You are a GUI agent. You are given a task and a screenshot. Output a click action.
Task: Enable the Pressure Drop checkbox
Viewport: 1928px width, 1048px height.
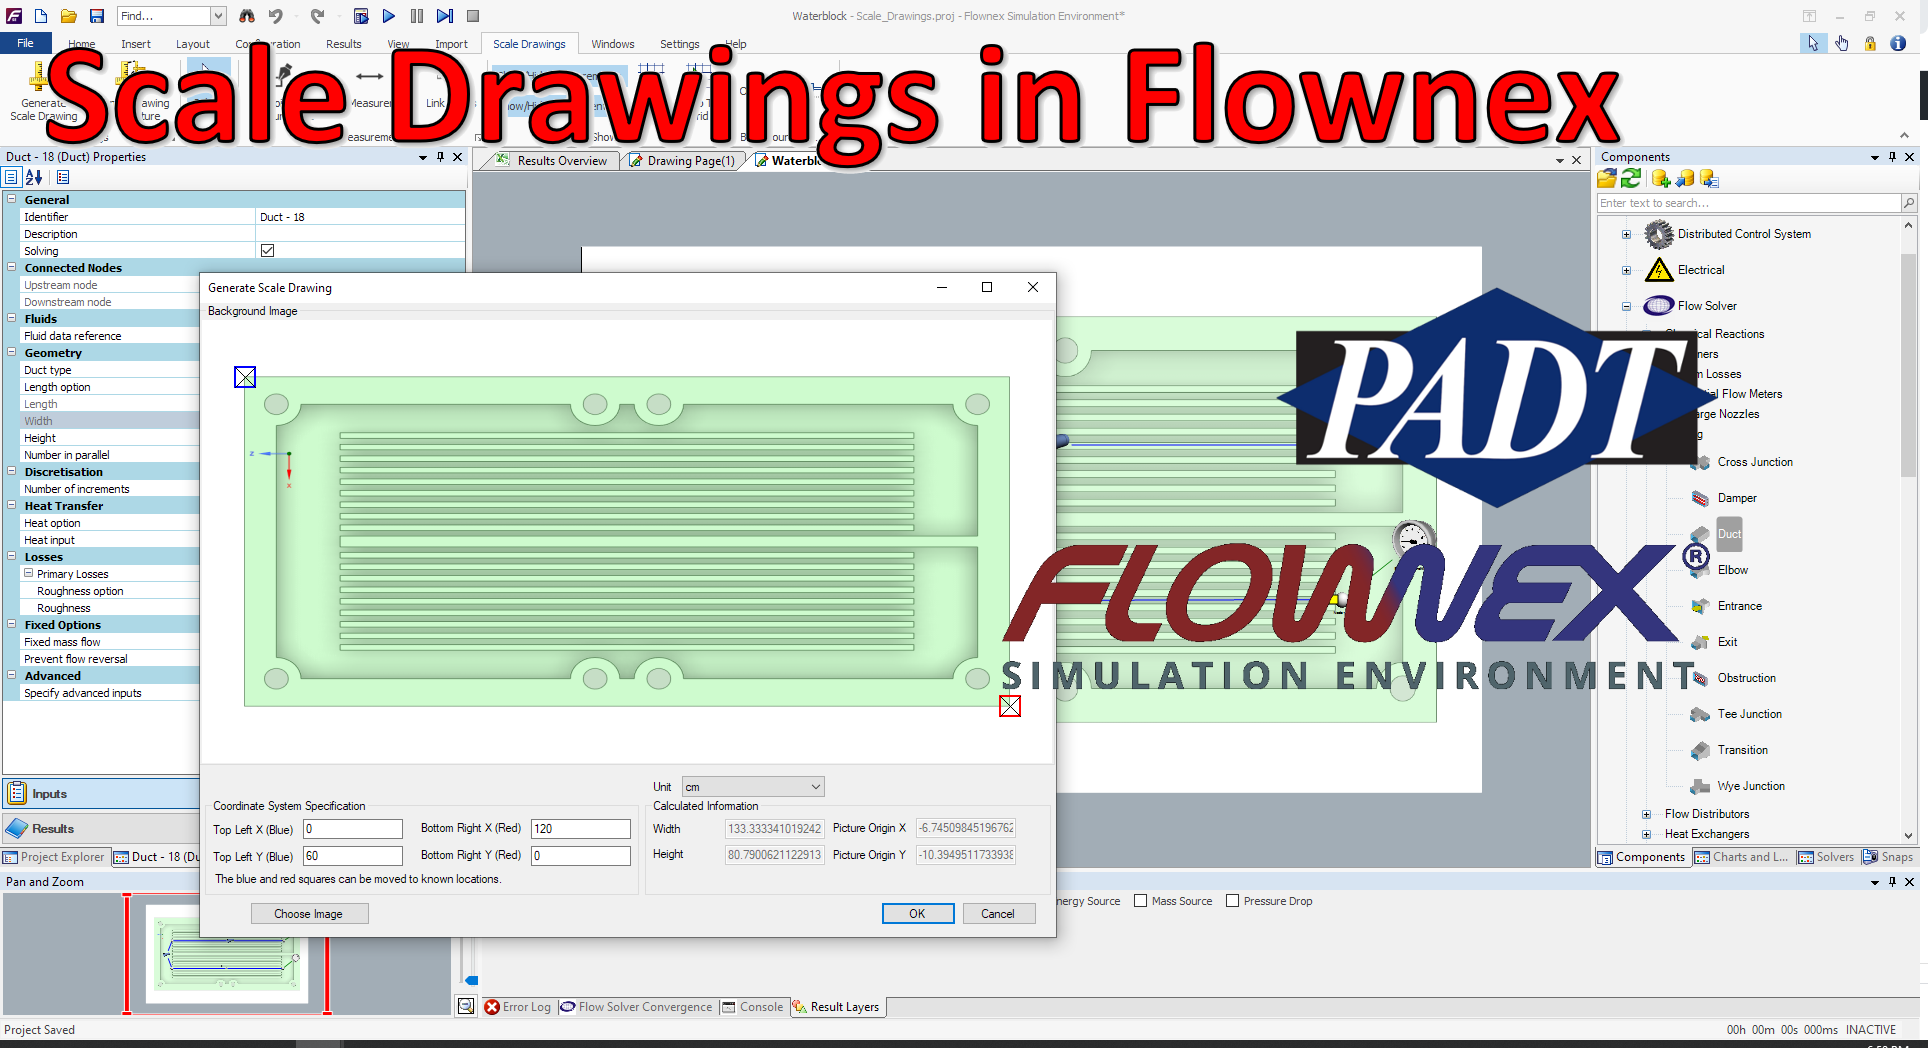click(1232, 901)
